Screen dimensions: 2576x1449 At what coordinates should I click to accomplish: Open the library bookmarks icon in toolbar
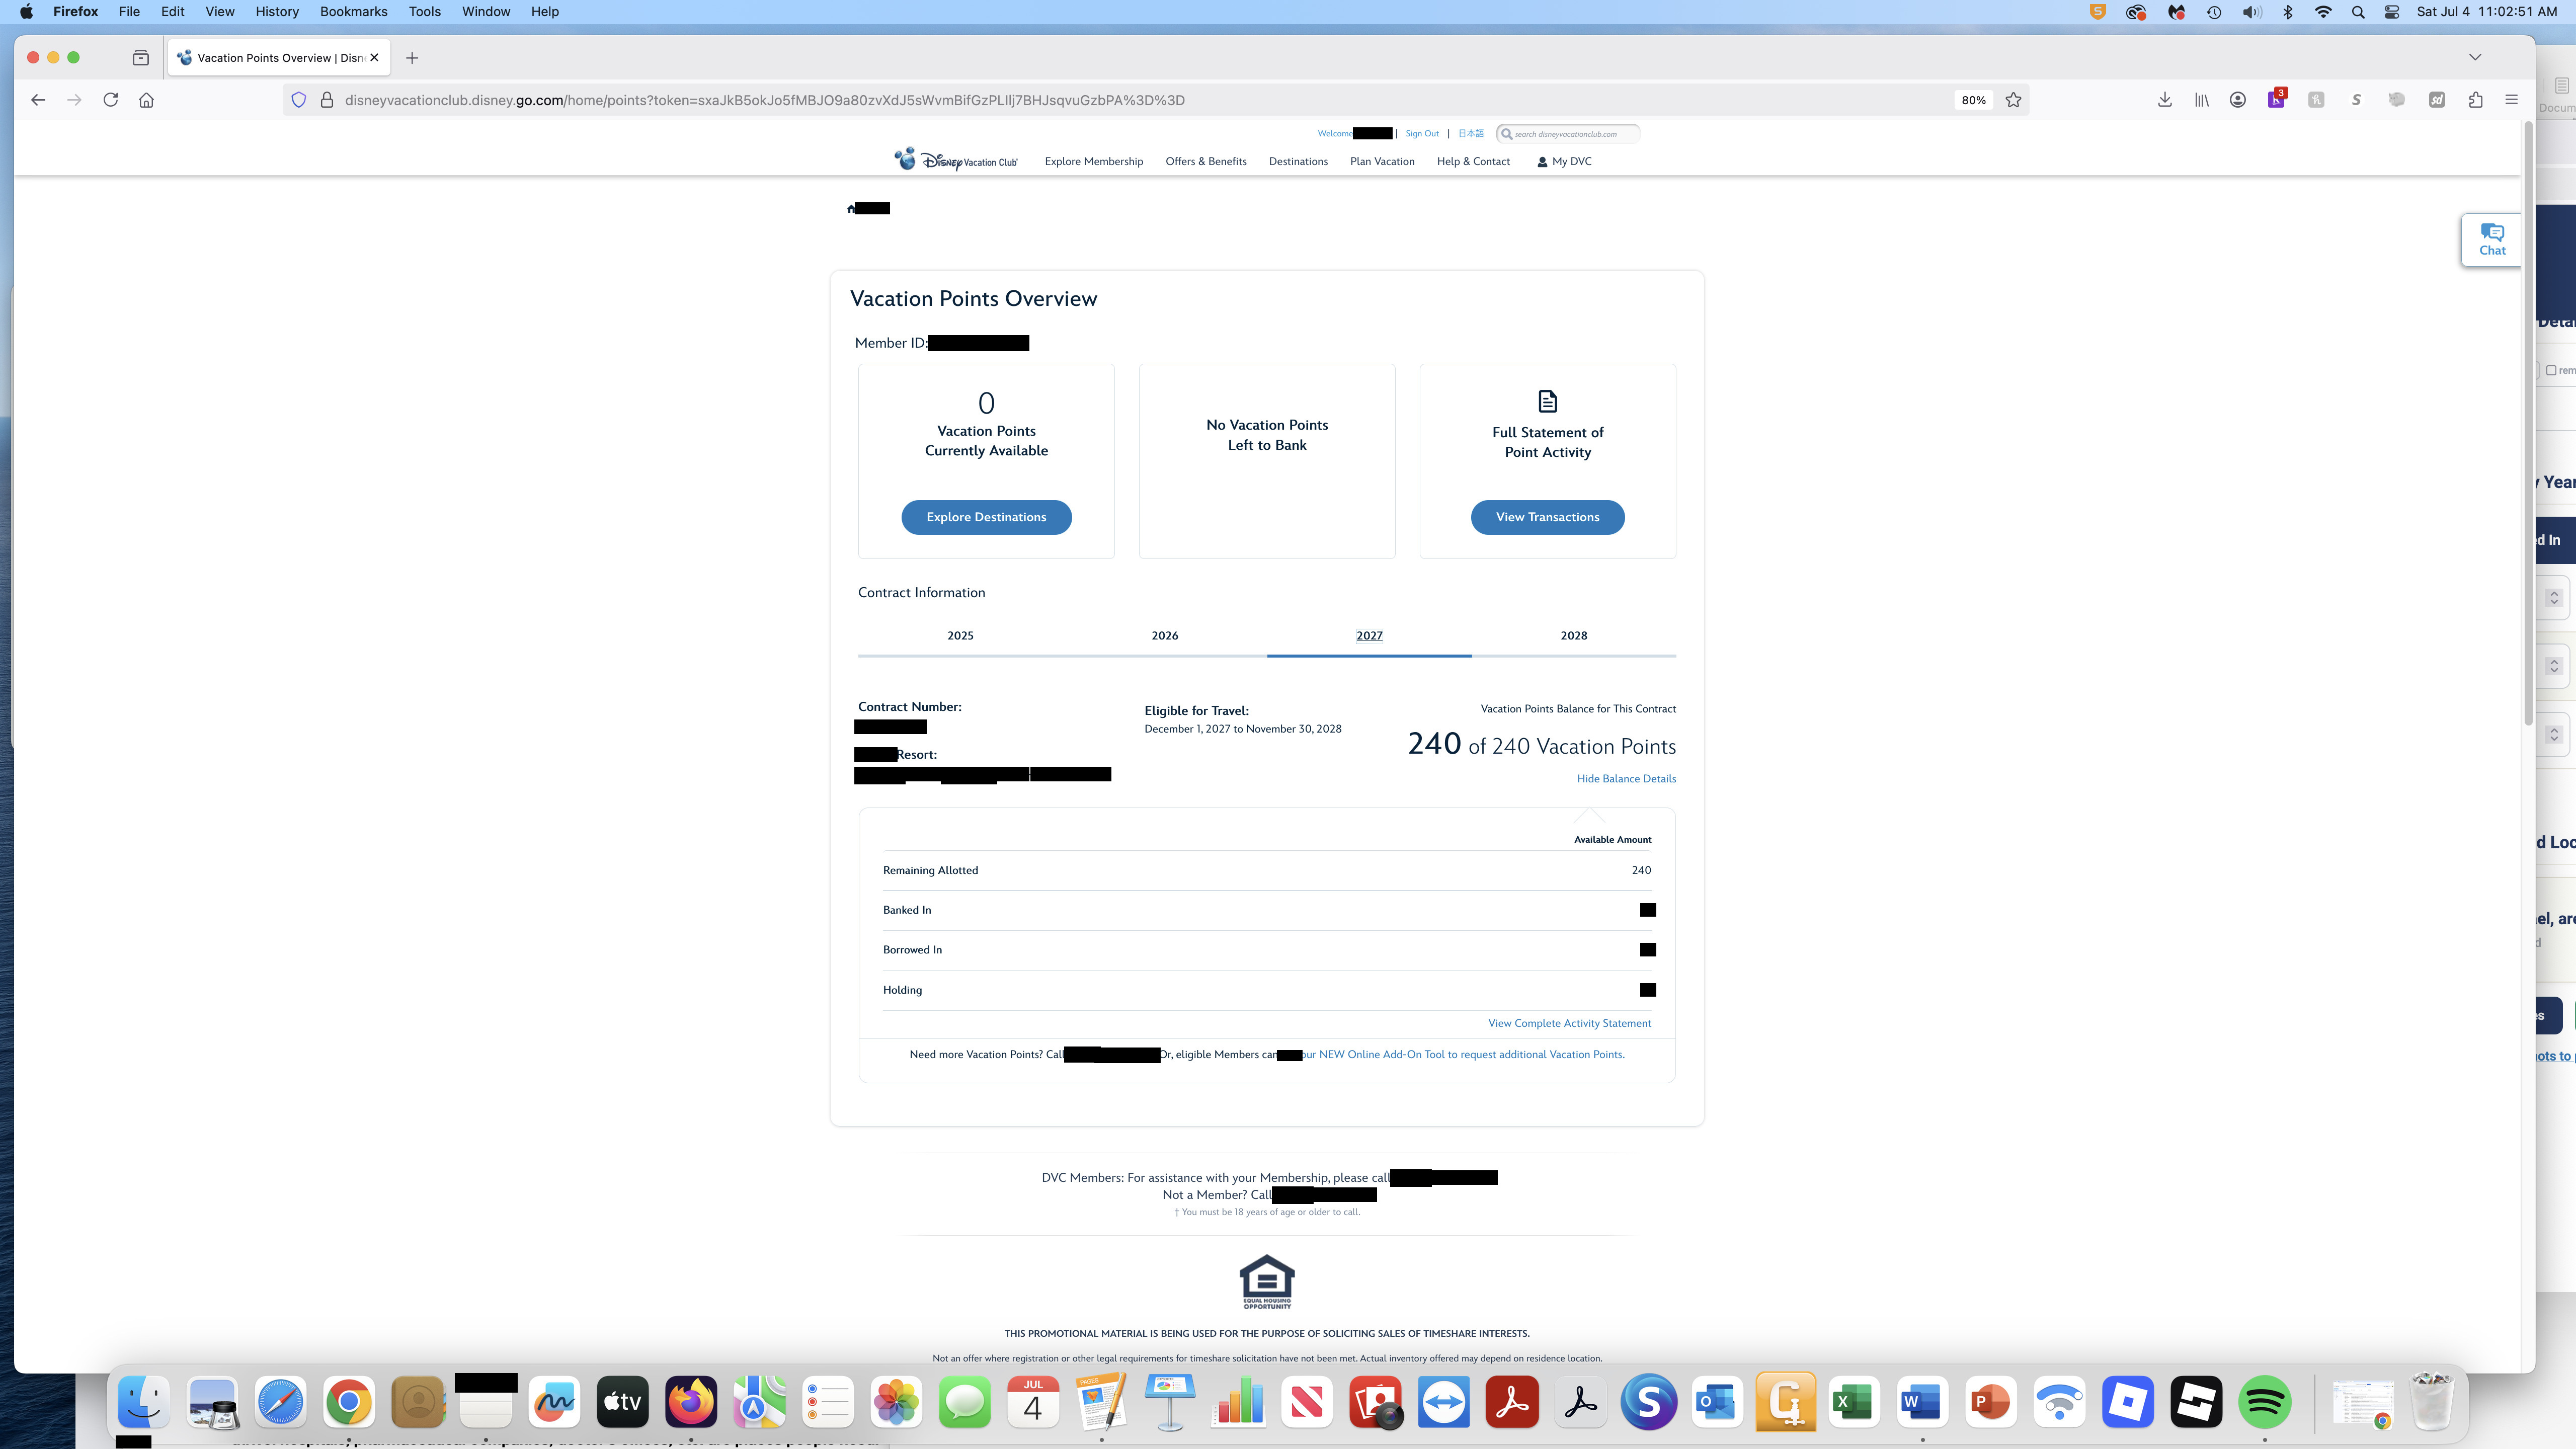pos(2202,100)
